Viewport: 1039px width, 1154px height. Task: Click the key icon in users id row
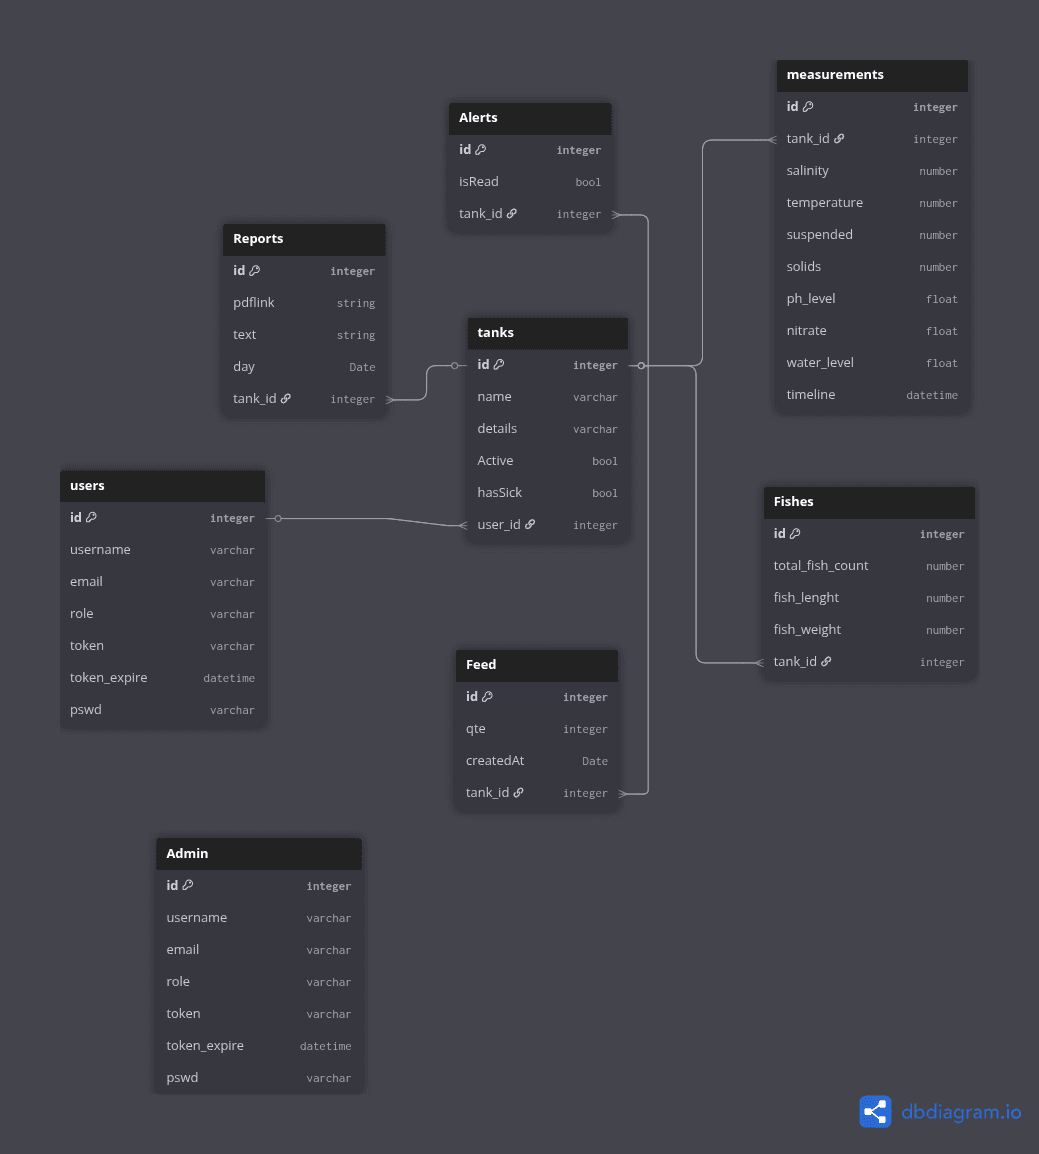91,517
